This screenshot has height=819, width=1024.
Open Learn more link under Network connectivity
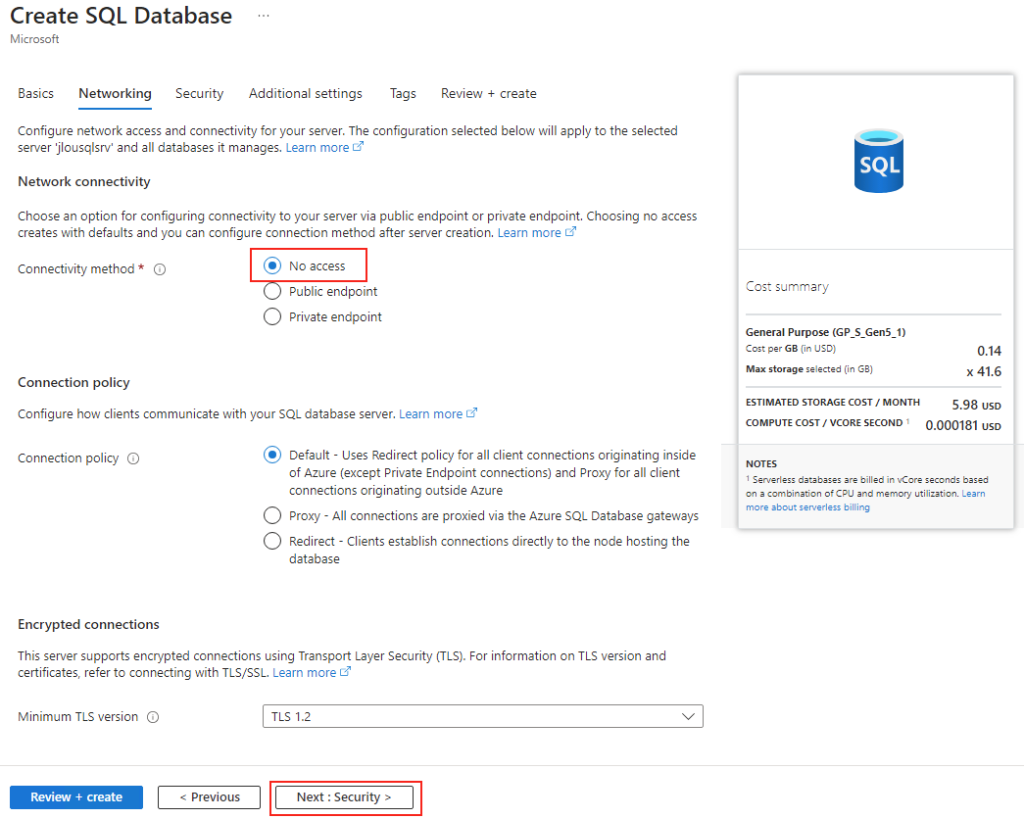[x=536, y=233]
